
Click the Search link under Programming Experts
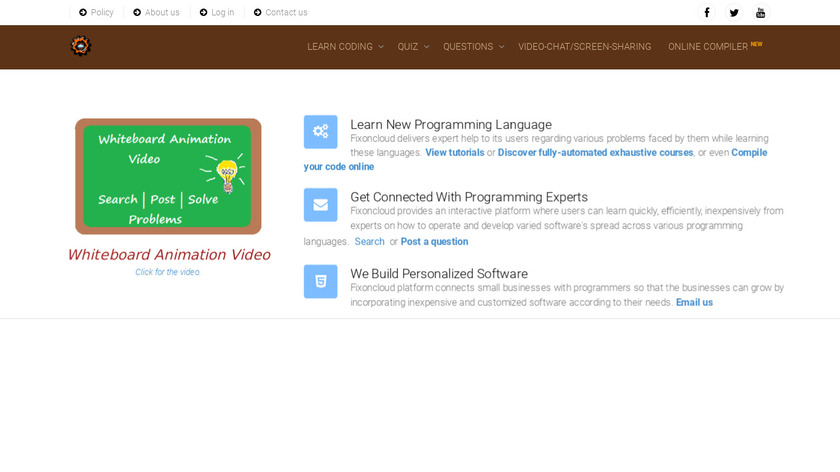[369, 242]
